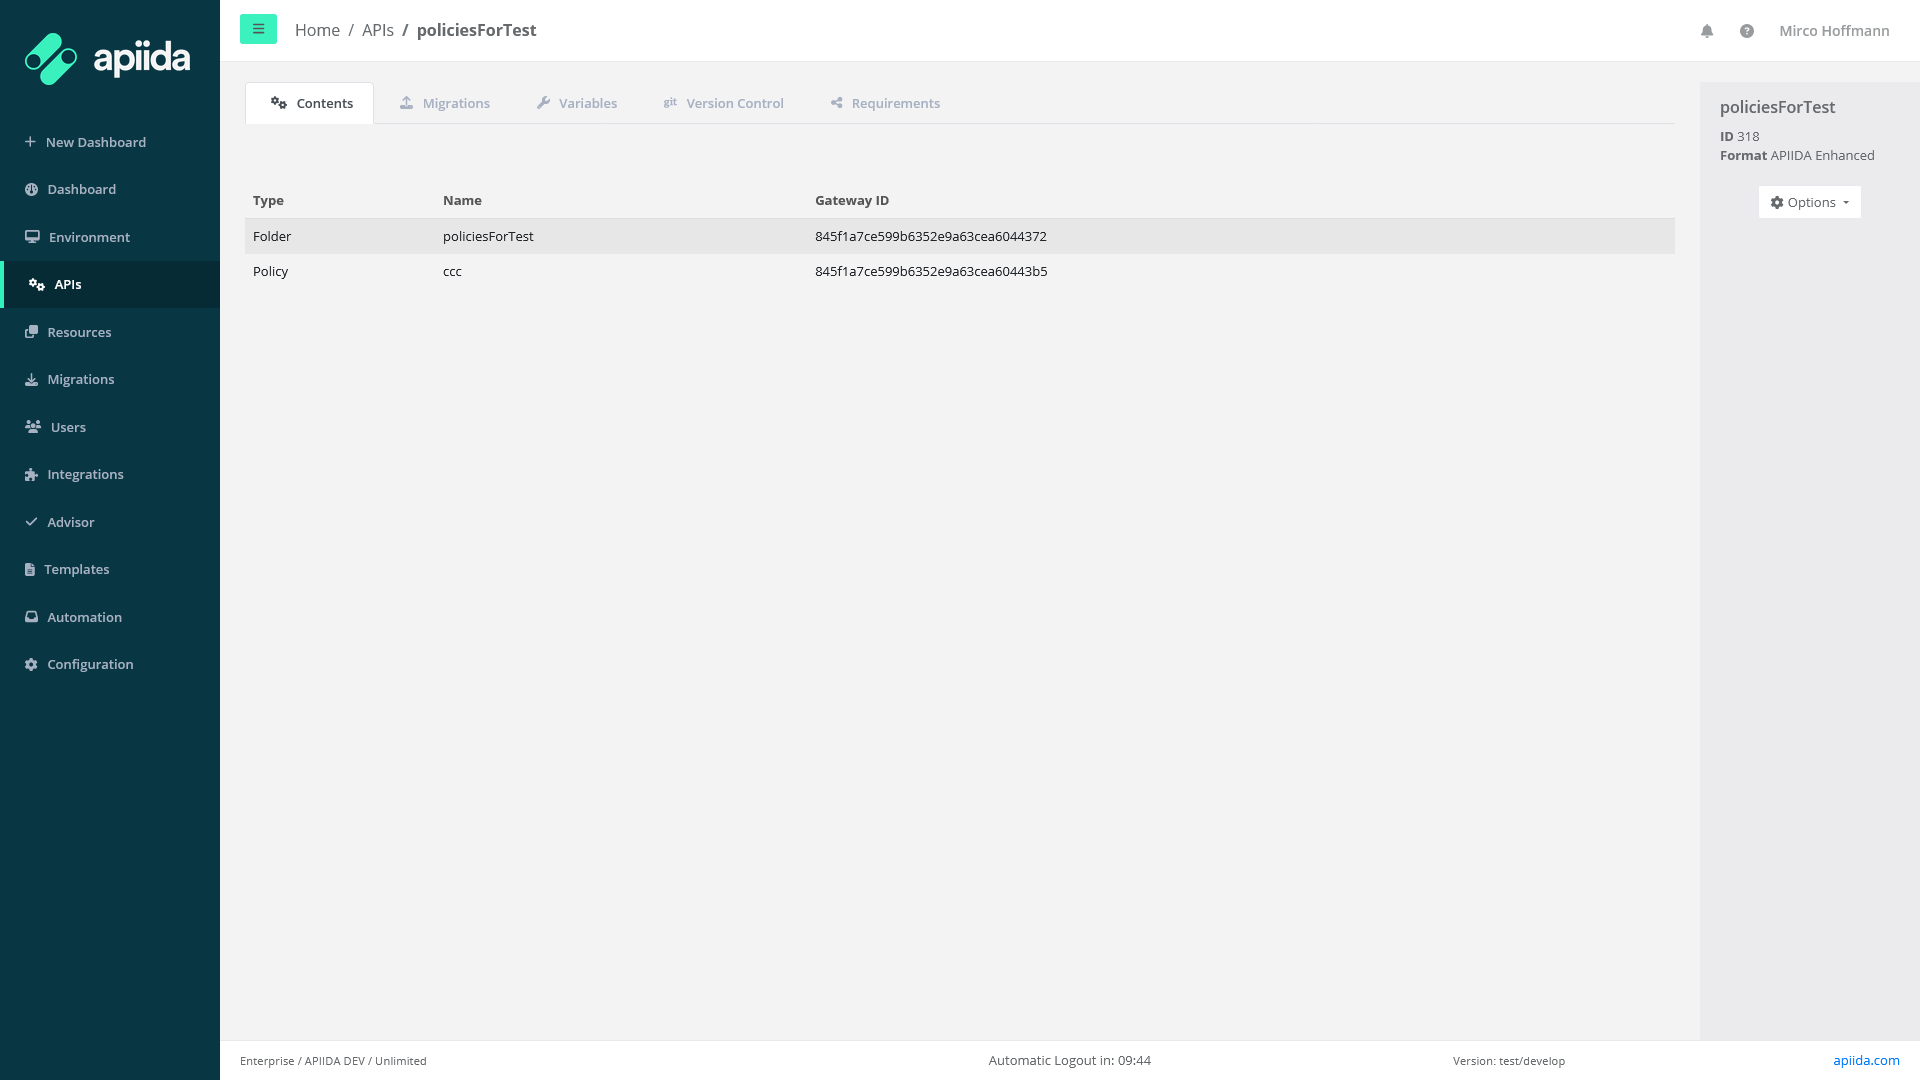Toggle the sidebar with the hamburger menu button
This screenshot has height=1080, width=1920.
coord(258,29)
